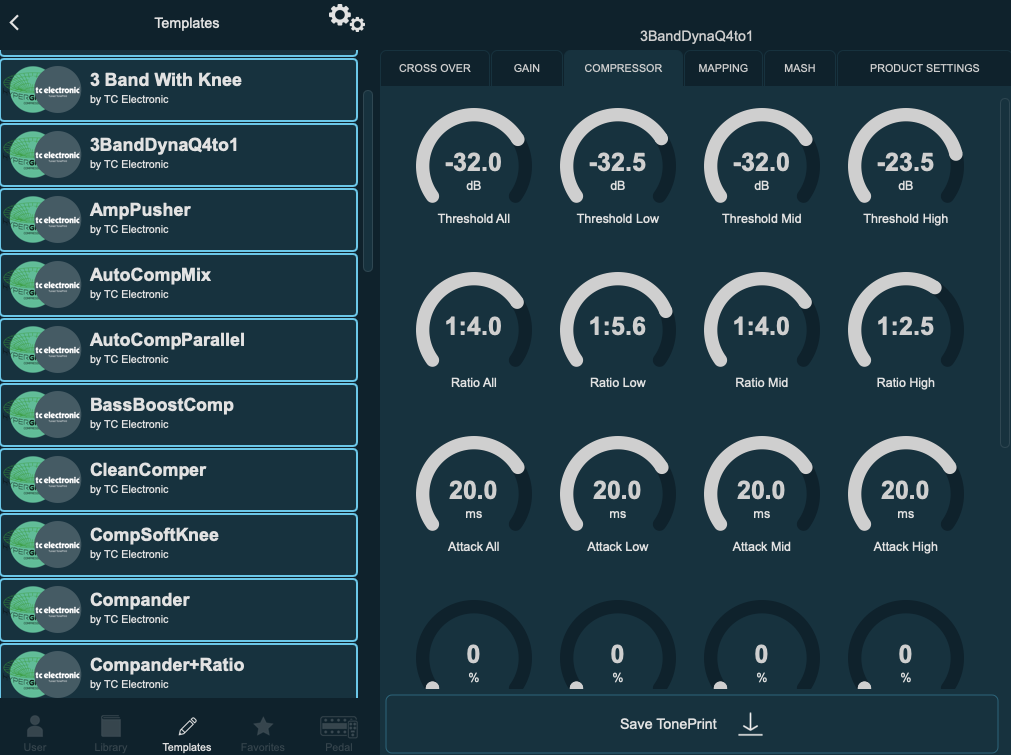The height and width of the screenshot is (755, 1011).
Task: Open the User tab icon
Action: click(x=35, y=726)
